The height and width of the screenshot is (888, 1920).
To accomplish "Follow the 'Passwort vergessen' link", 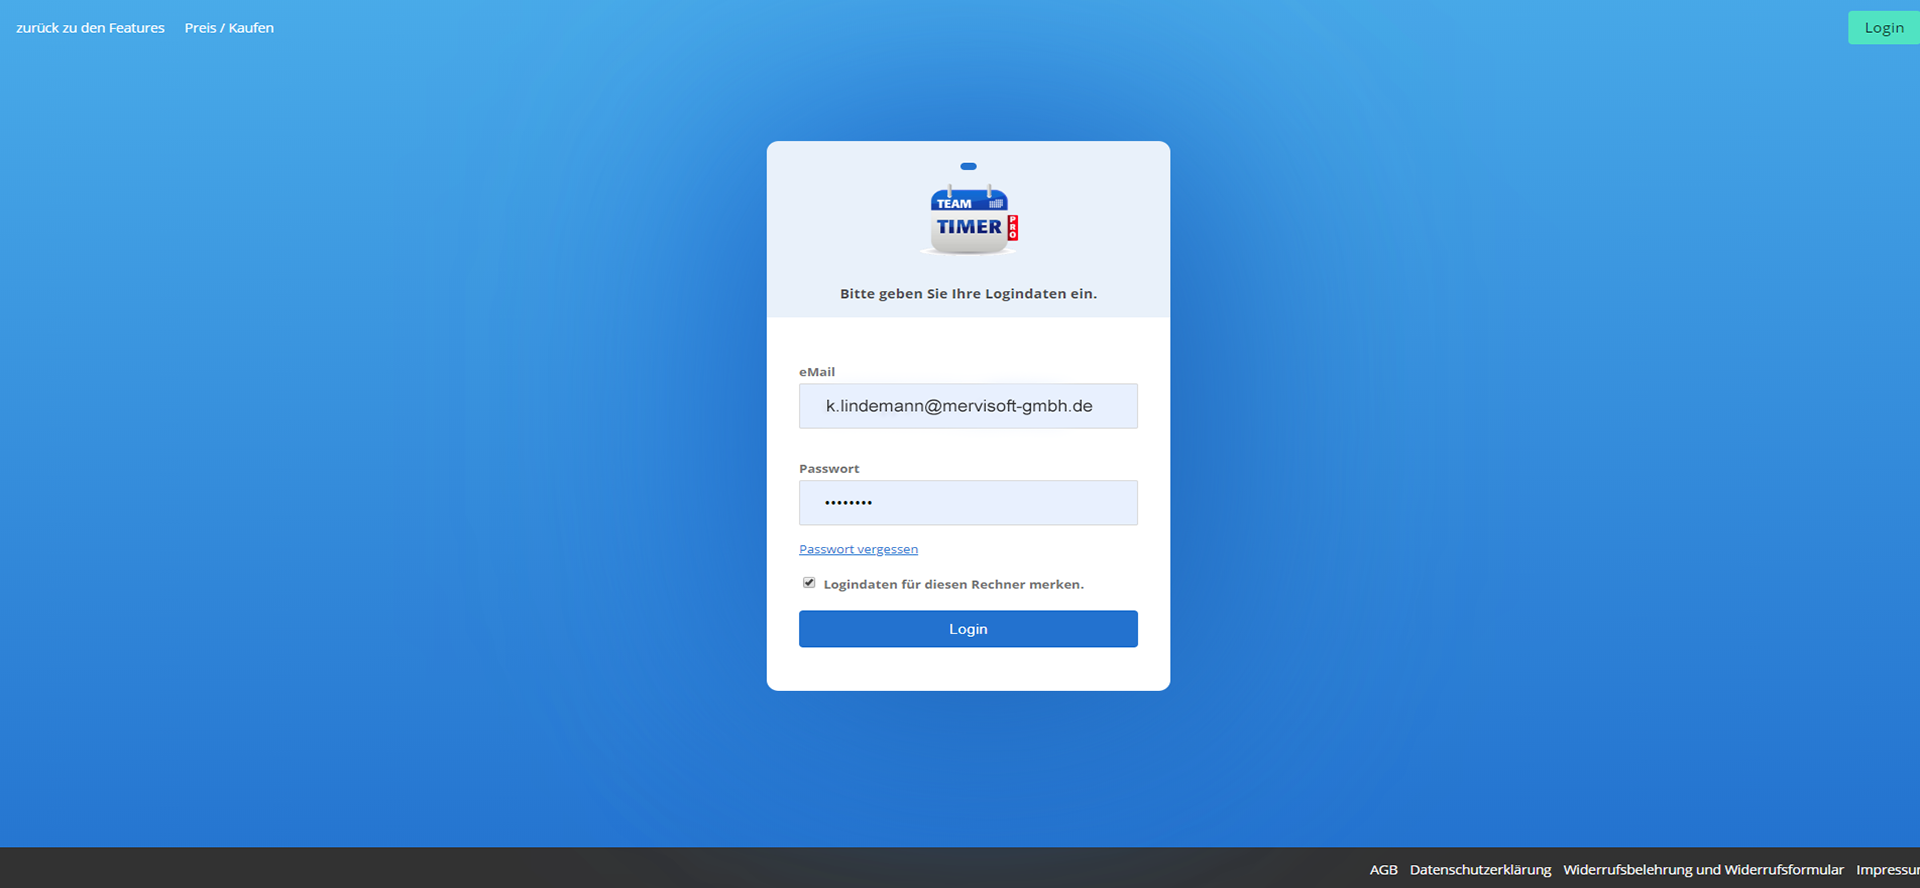I will pyautogui.click(x=858, y=549).
